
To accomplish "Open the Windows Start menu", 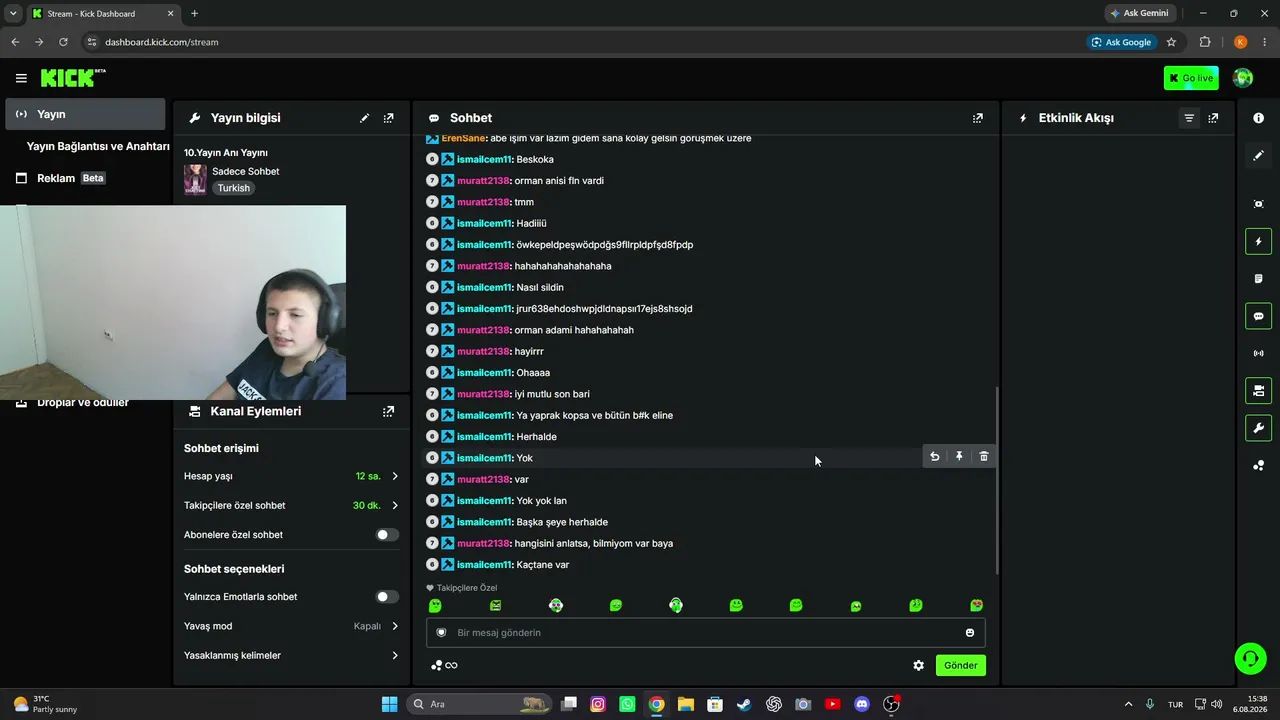I will click(x=389, y=704).
